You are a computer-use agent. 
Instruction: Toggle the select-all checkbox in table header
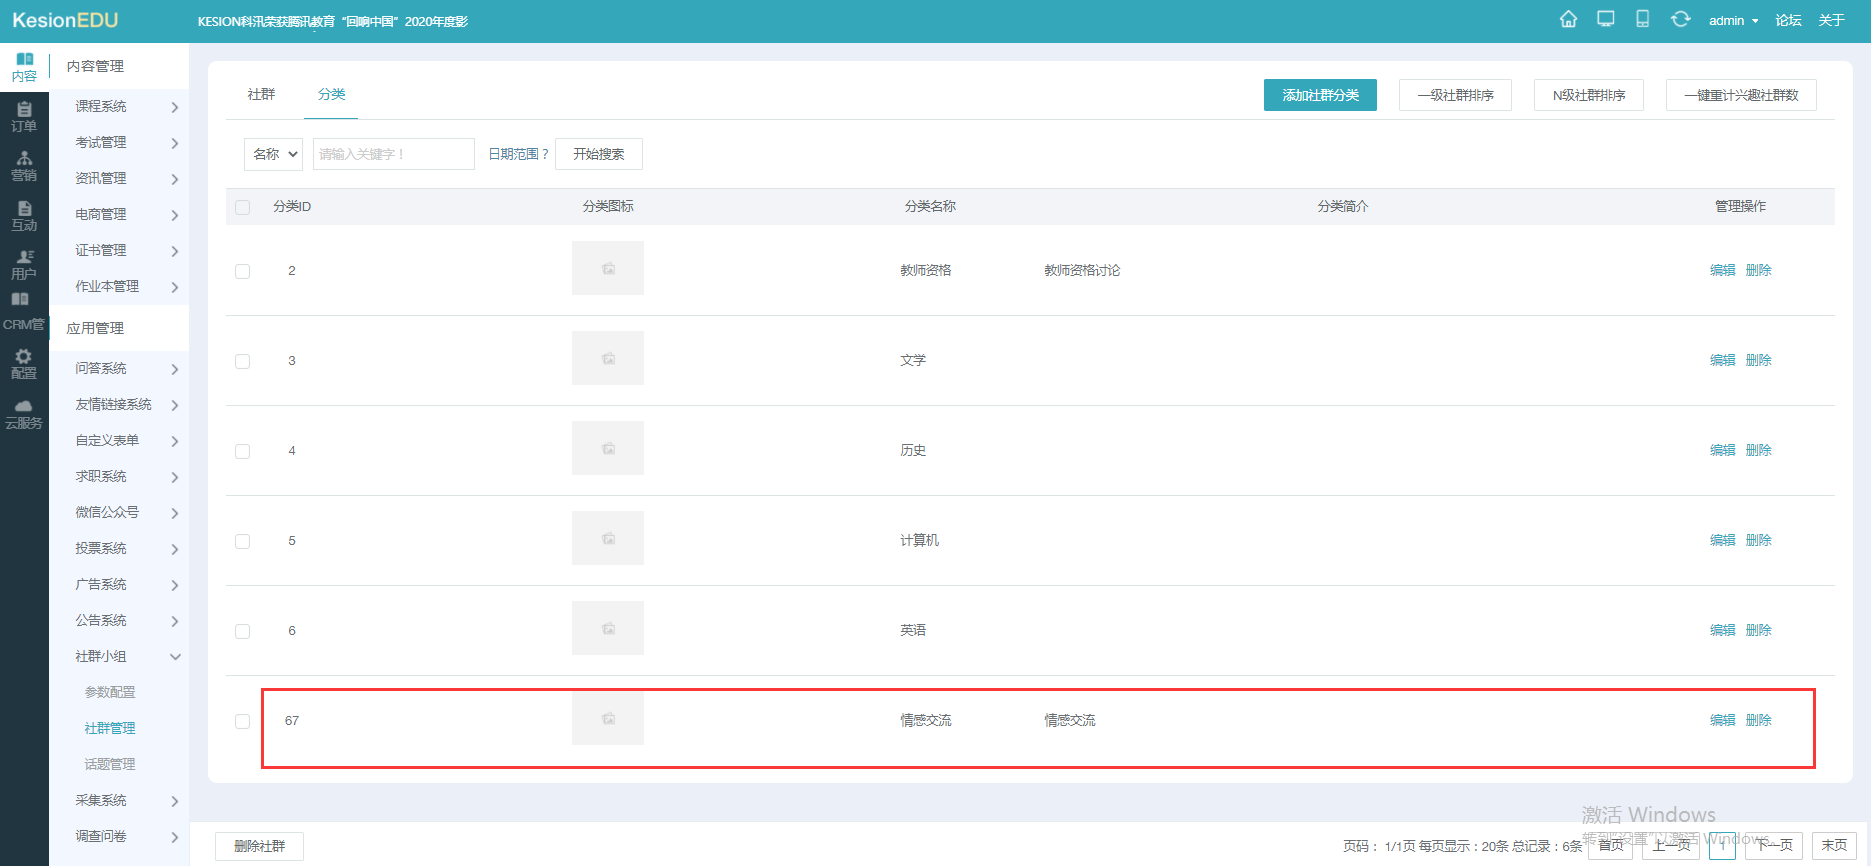point(242,207)
